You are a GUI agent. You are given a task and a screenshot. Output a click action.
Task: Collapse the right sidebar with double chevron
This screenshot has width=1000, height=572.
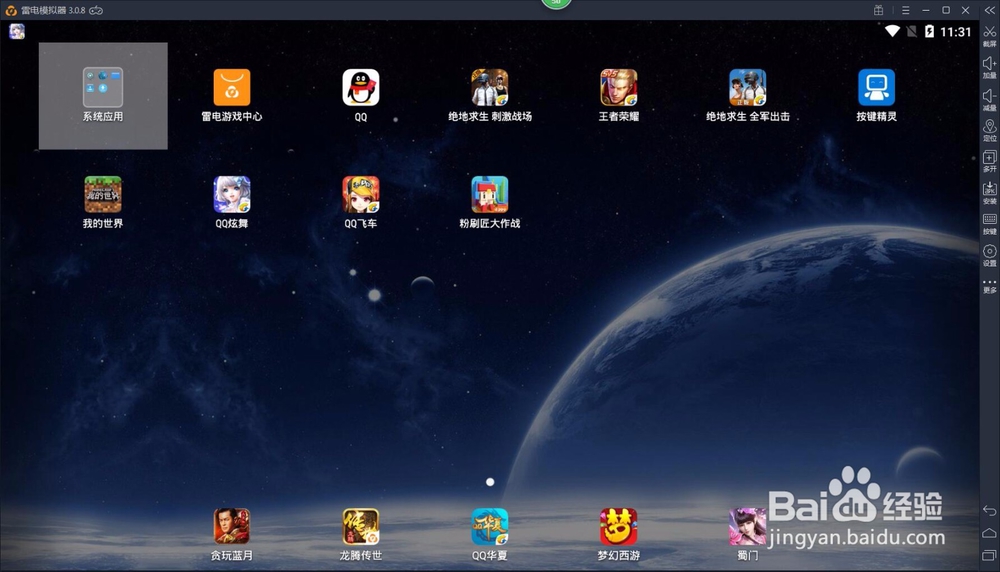(989, 10)
